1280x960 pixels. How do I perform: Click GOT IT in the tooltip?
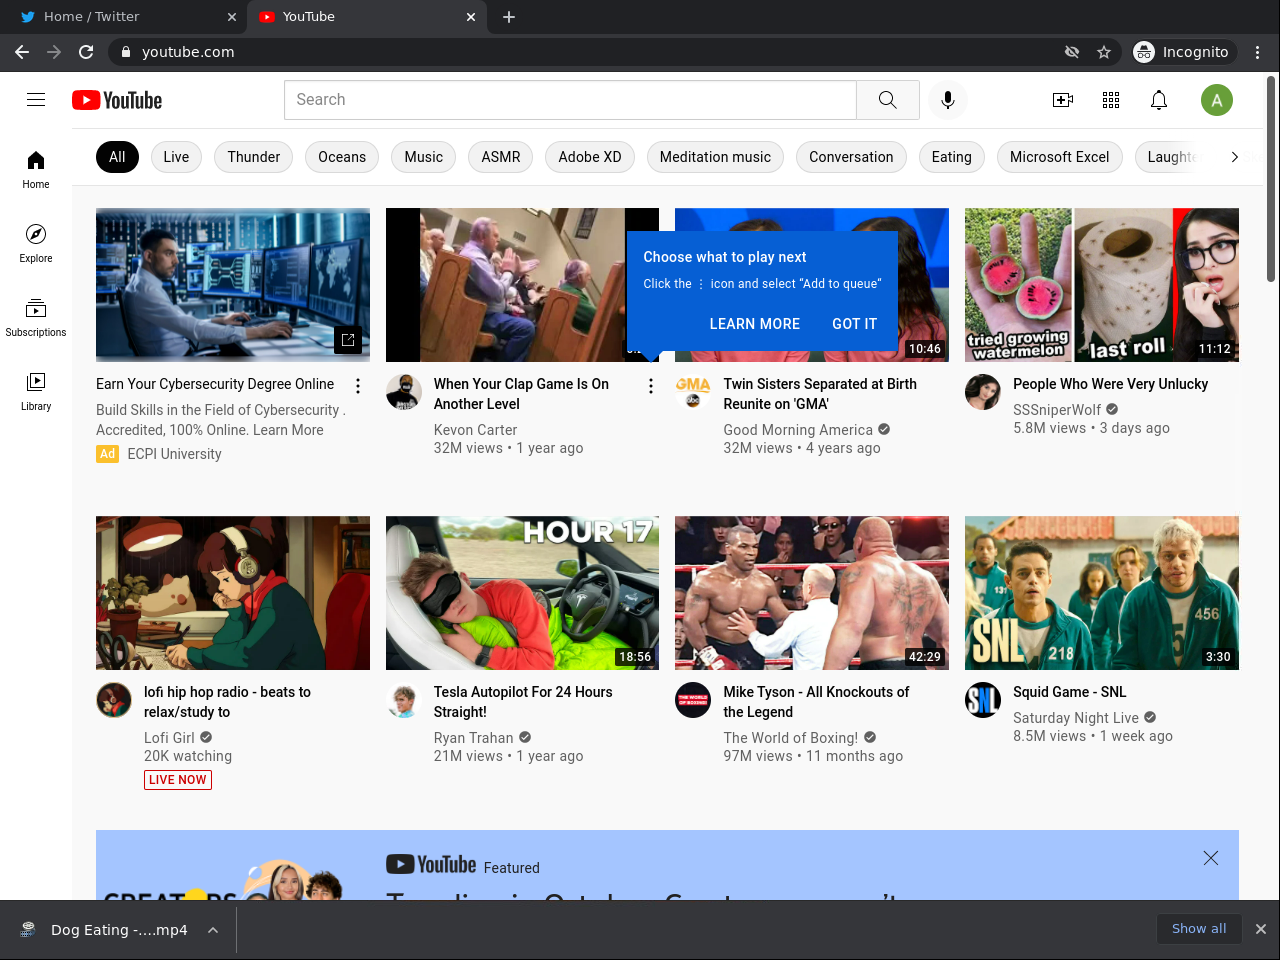tap(855, 324)
